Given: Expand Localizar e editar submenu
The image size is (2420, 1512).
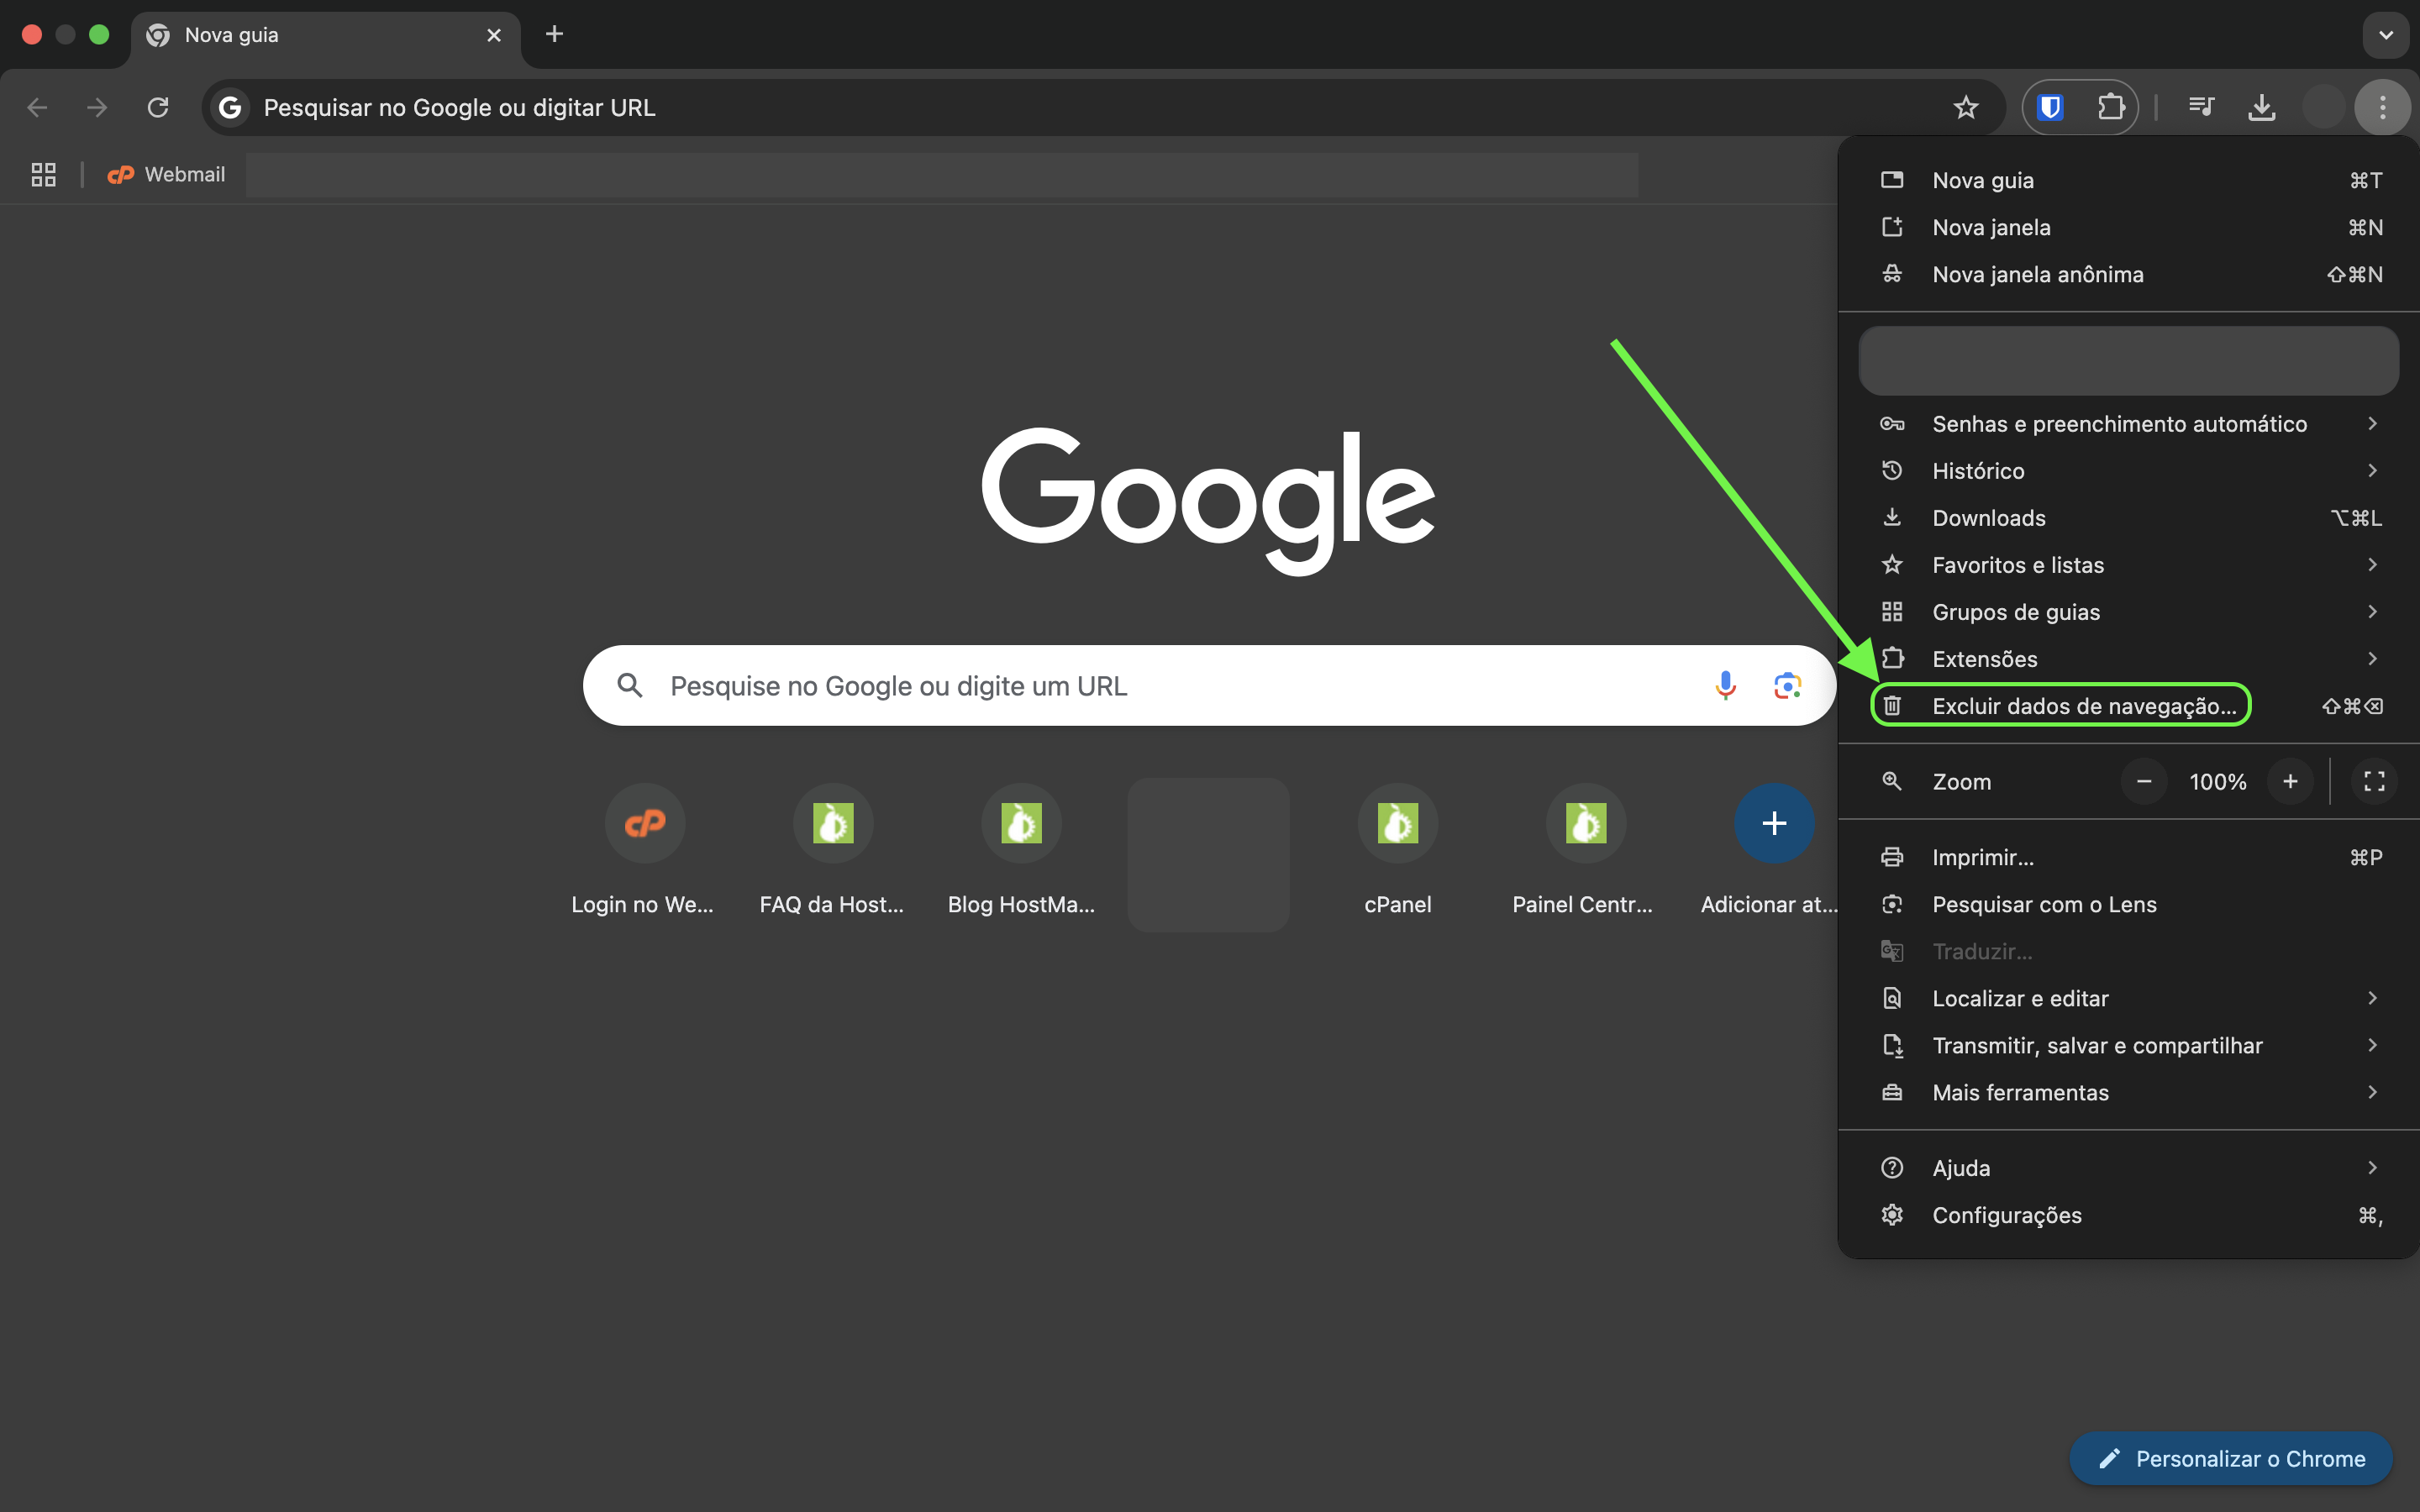Looking at the screenshot, I should 2128,998.
